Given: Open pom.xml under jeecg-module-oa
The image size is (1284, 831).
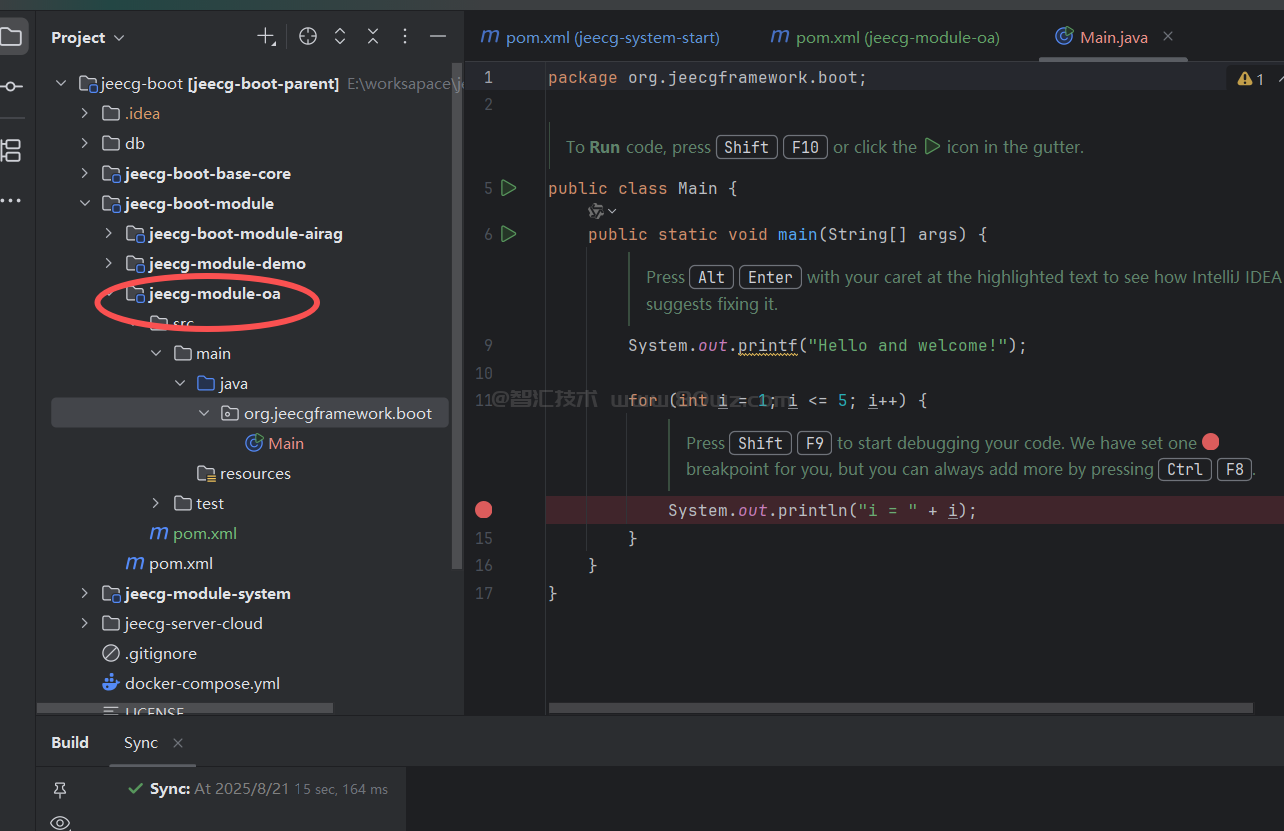Looking at the screenshot, I should coord(193,533).
